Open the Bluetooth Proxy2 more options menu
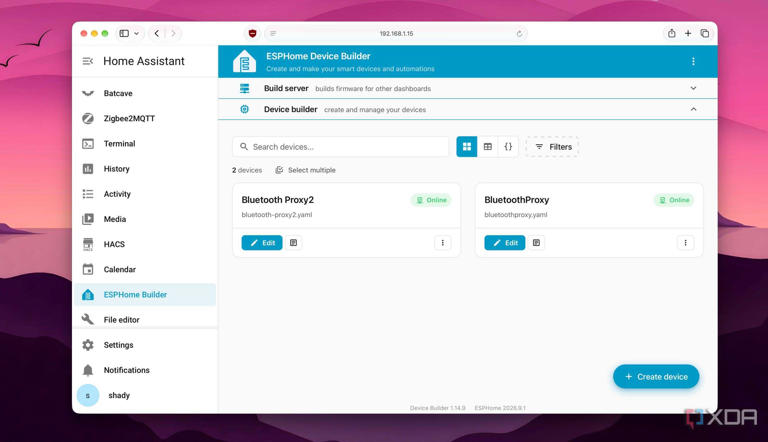Viewport: 768px width, 442px height. [443, 243]
